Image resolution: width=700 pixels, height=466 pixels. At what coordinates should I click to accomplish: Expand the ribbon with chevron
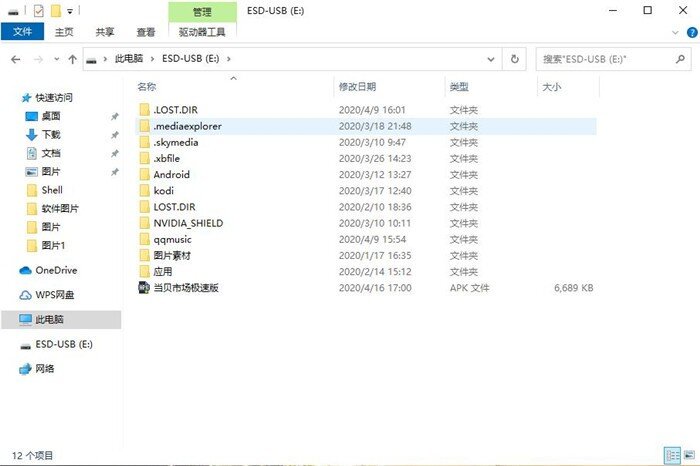675,33
